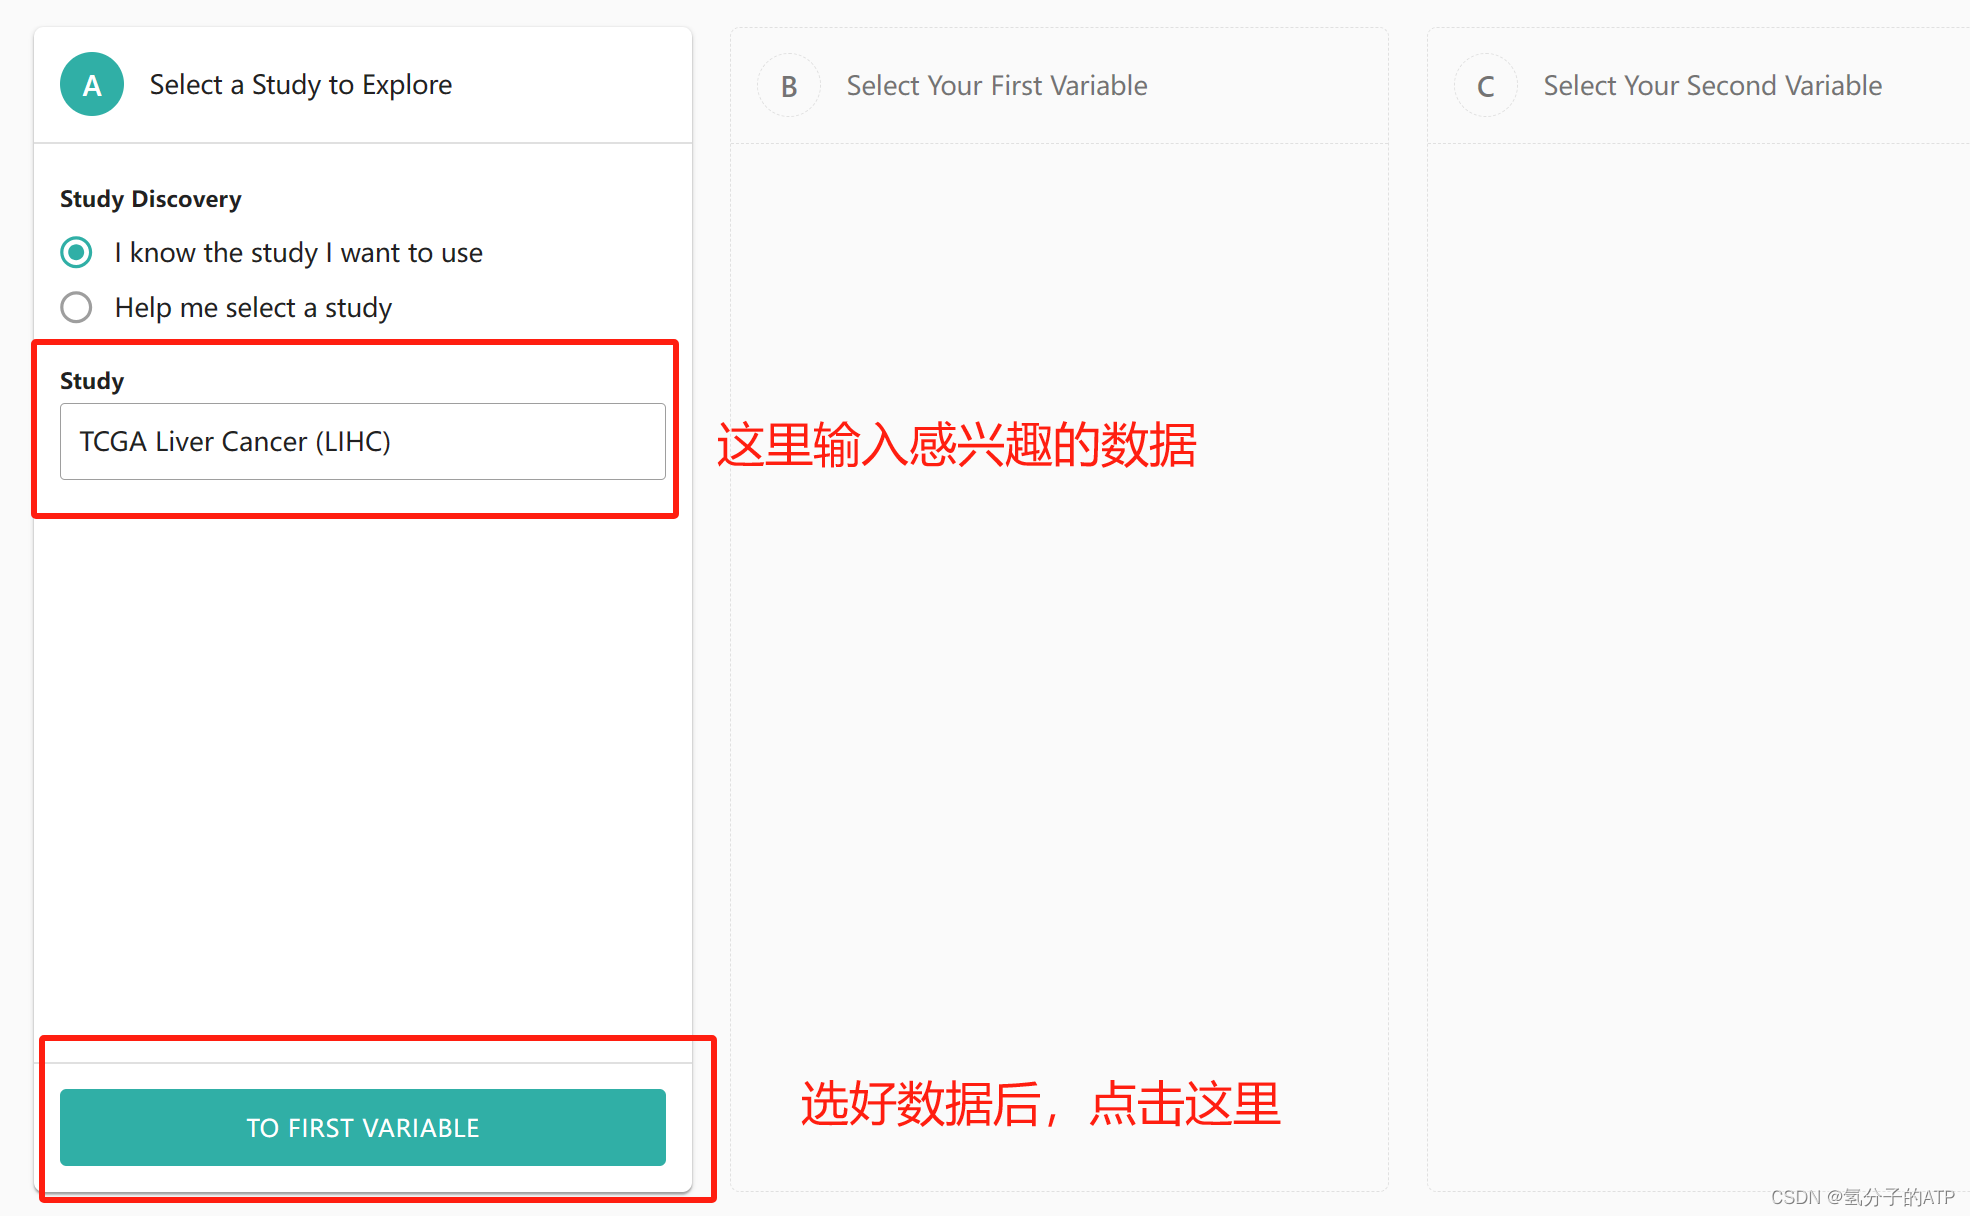This screenshot has height=1216, width=1970.
Task: Click the CSDN watermark text
Action: (1861, 1197)
